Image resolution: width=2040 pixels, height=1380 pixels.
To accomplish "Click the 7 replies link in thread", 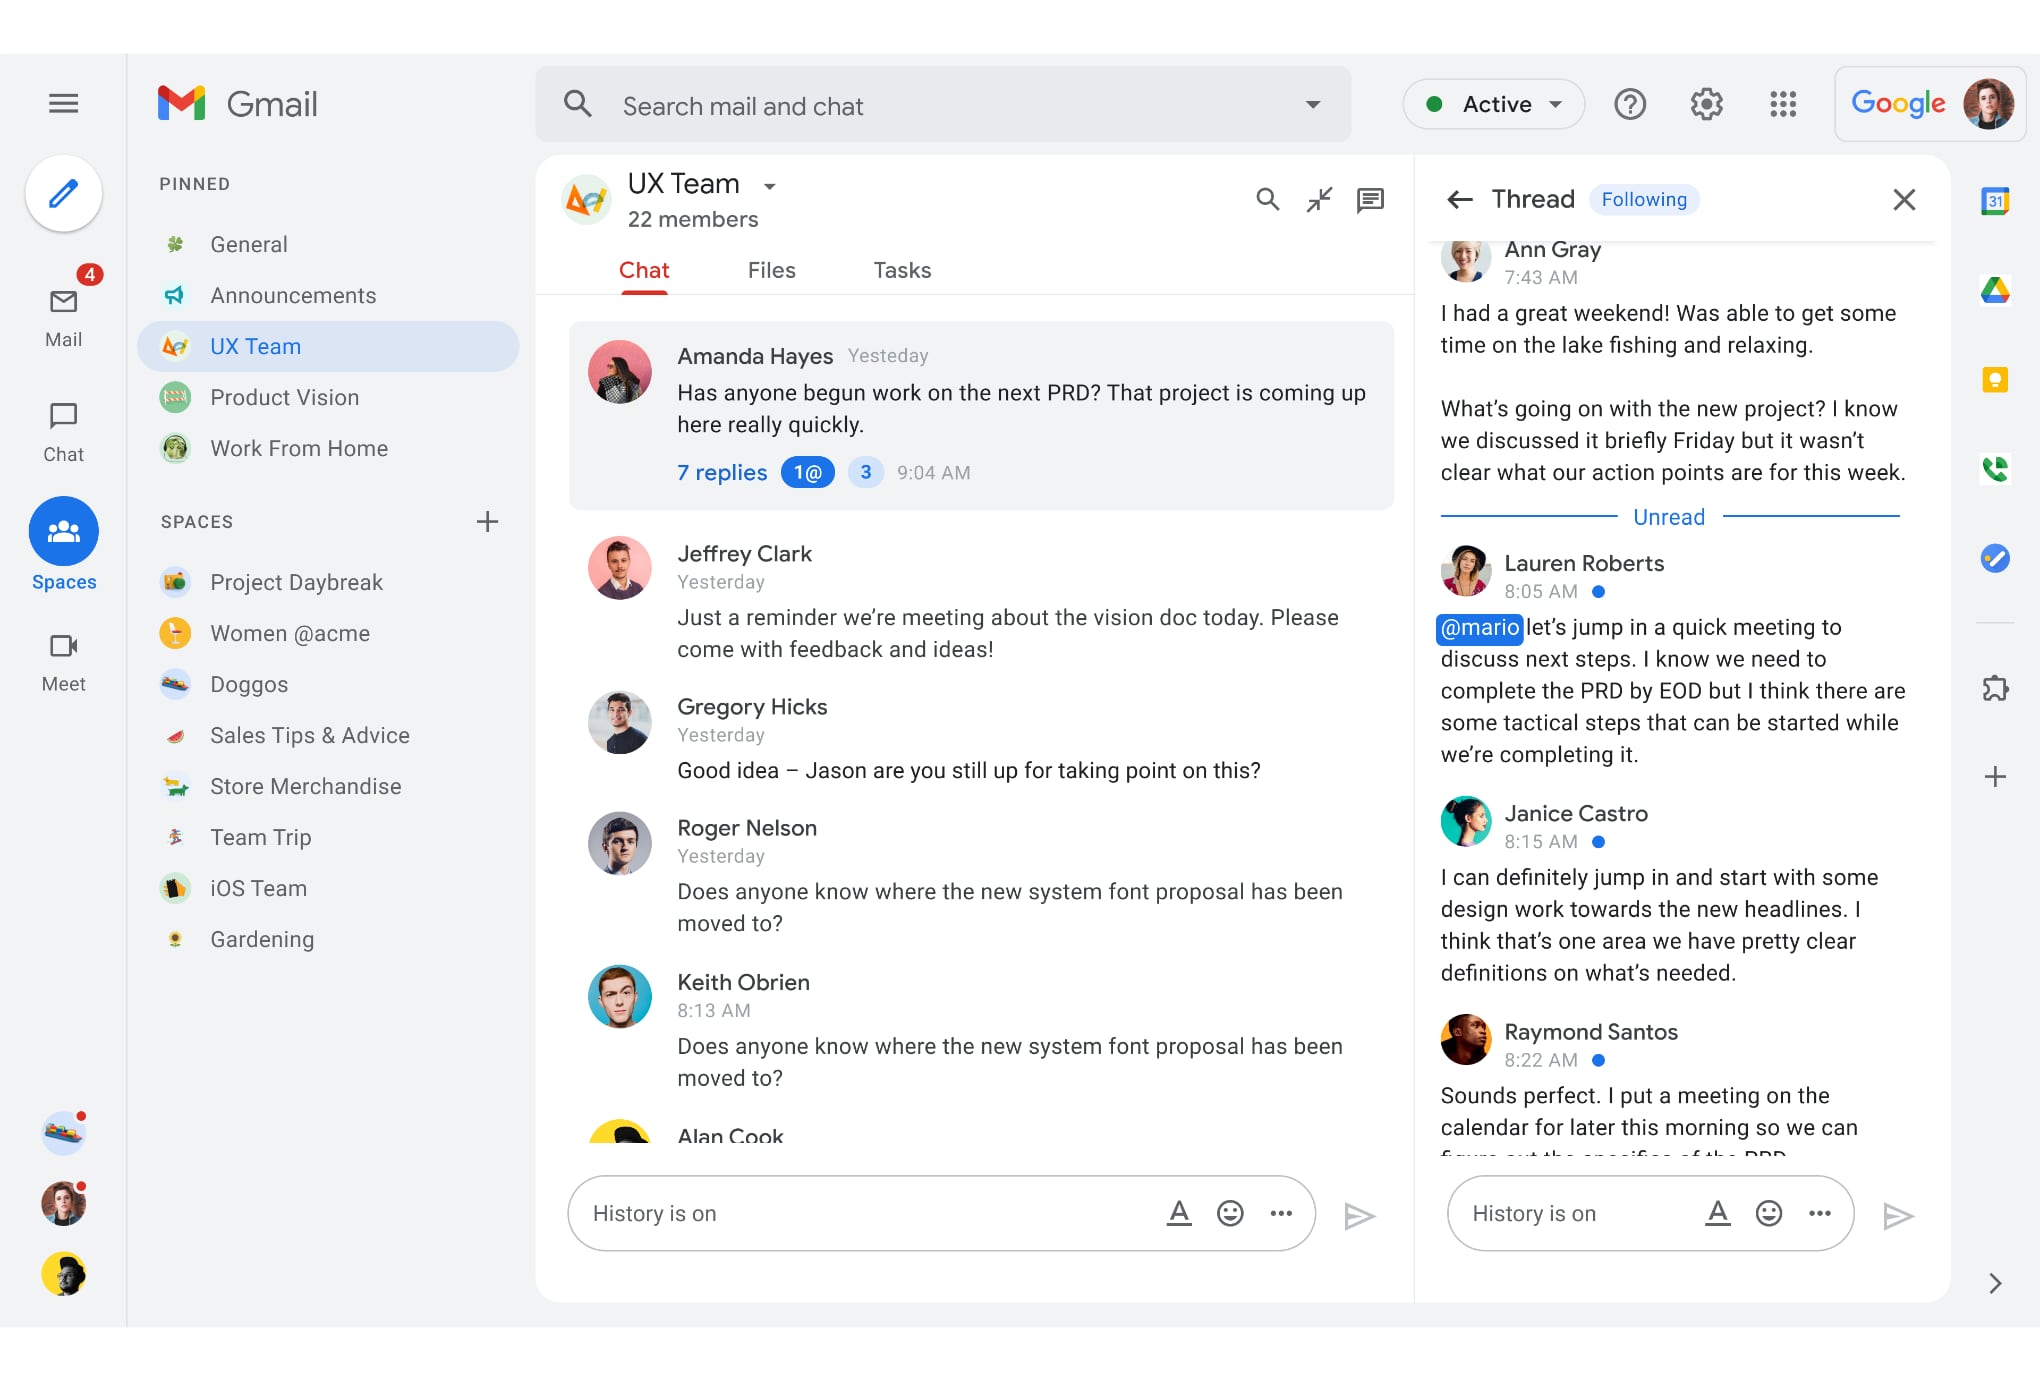I will click(x=722, y=471).
